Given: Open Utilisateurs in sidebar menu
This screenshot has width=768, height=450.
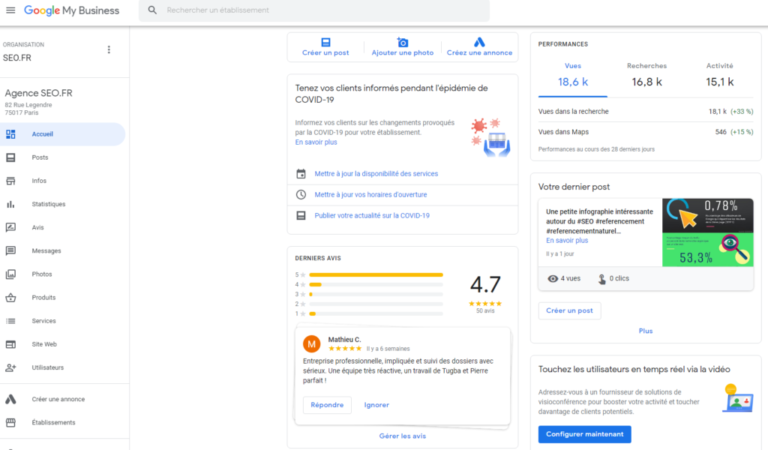Looking at the screenshot, I should (63, 368).
